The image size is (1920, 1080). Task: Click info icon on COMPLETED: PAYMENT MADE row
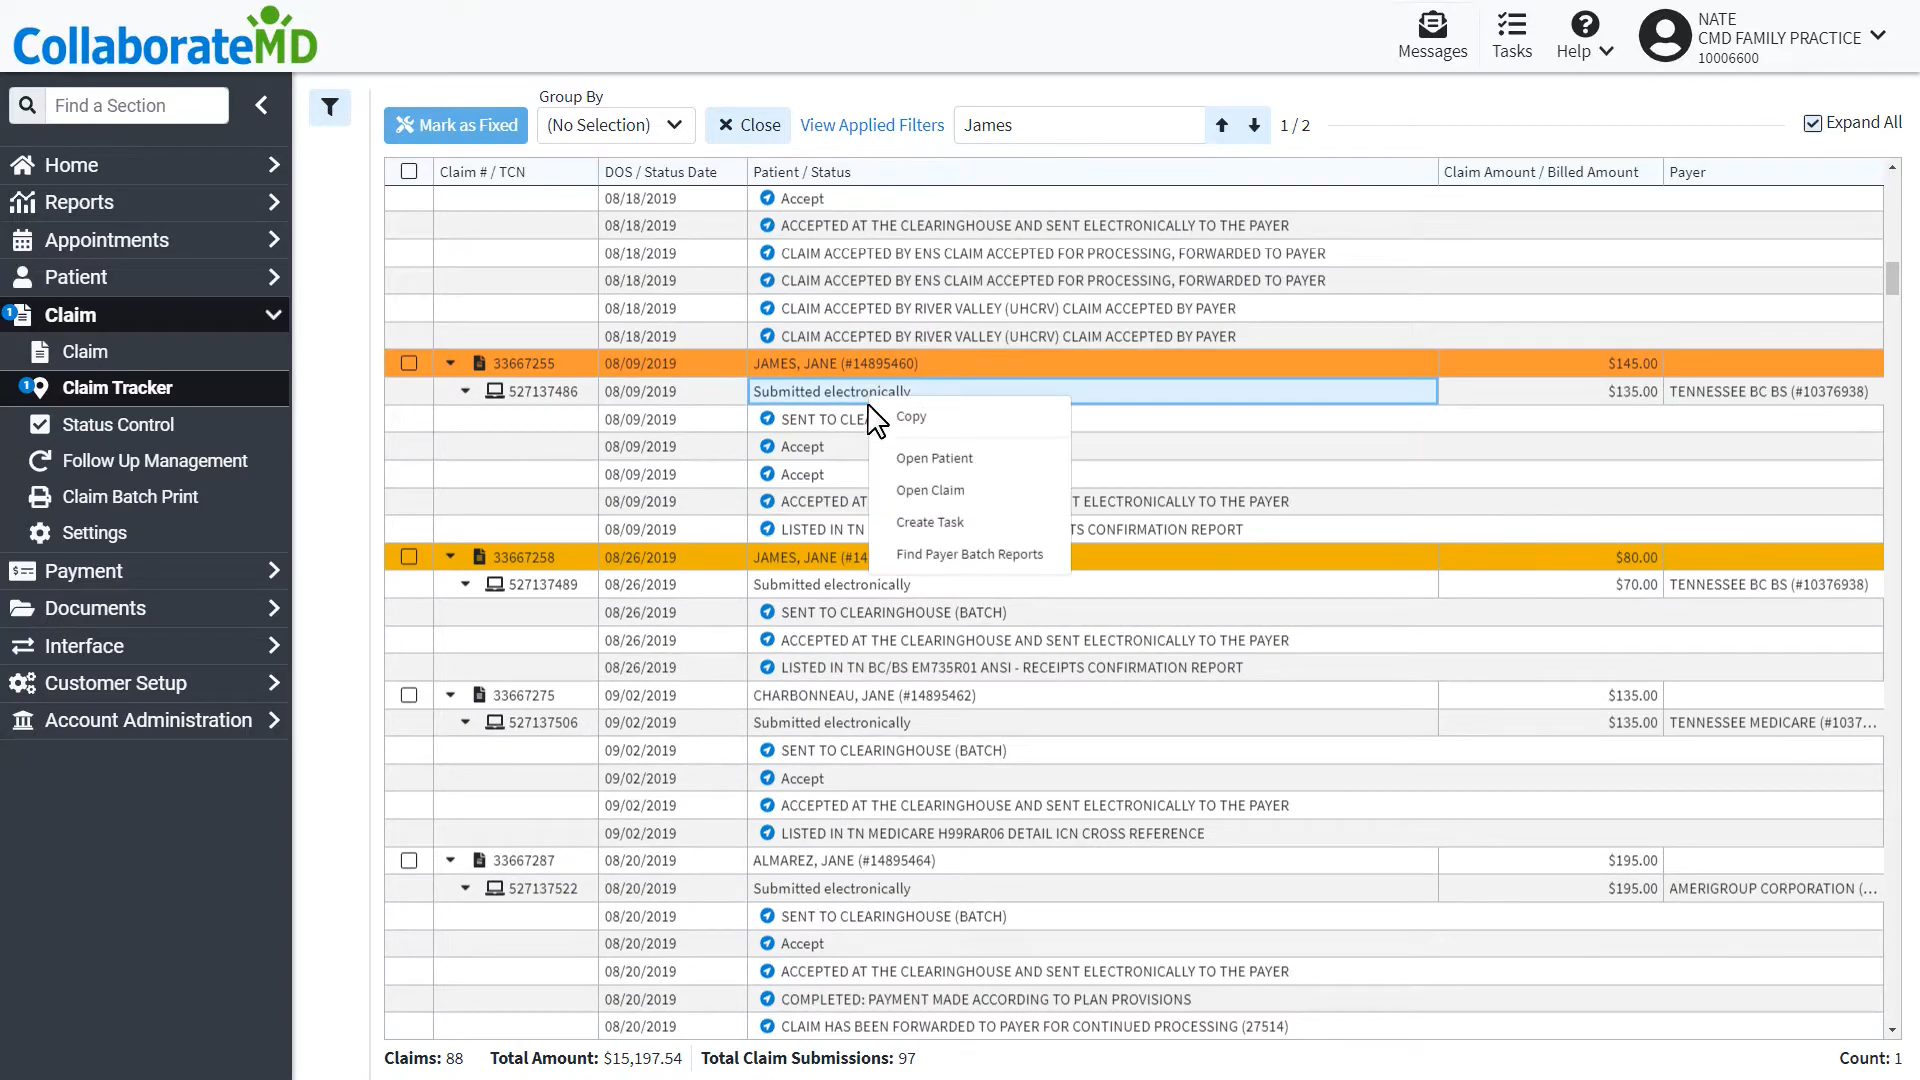pyautogui.click(x=767, y=999)
